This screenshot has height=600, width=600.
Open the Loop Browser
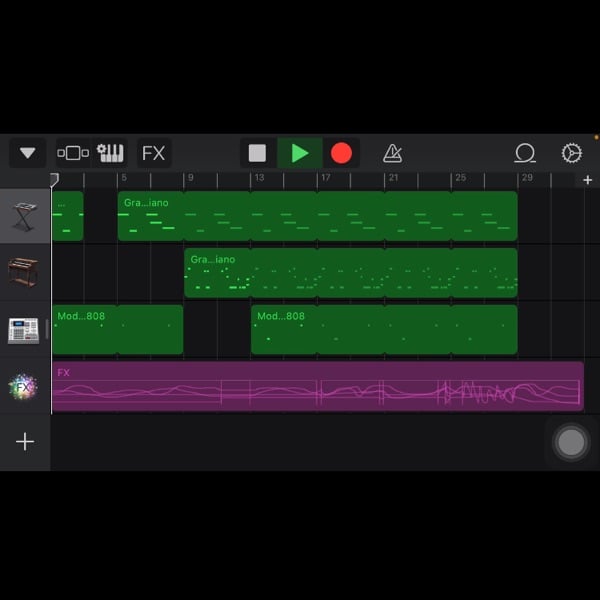(x=525, y=153)
